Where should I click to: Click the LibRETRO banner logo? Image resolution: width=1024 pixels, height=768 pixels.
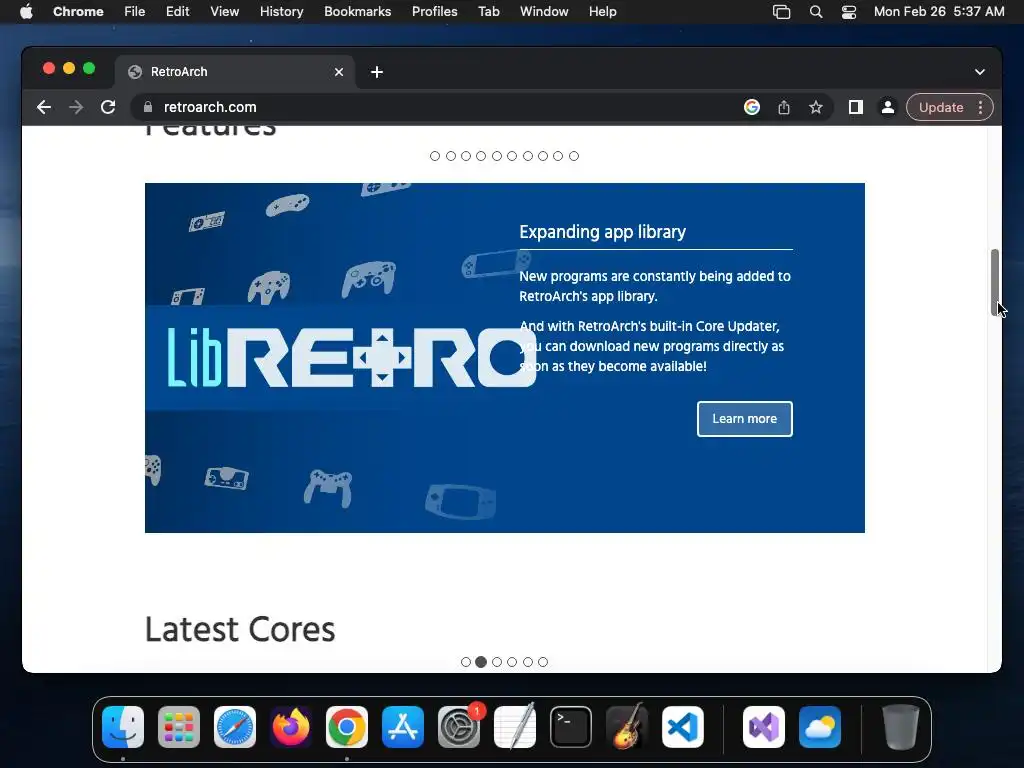click(x=351, y=357)
